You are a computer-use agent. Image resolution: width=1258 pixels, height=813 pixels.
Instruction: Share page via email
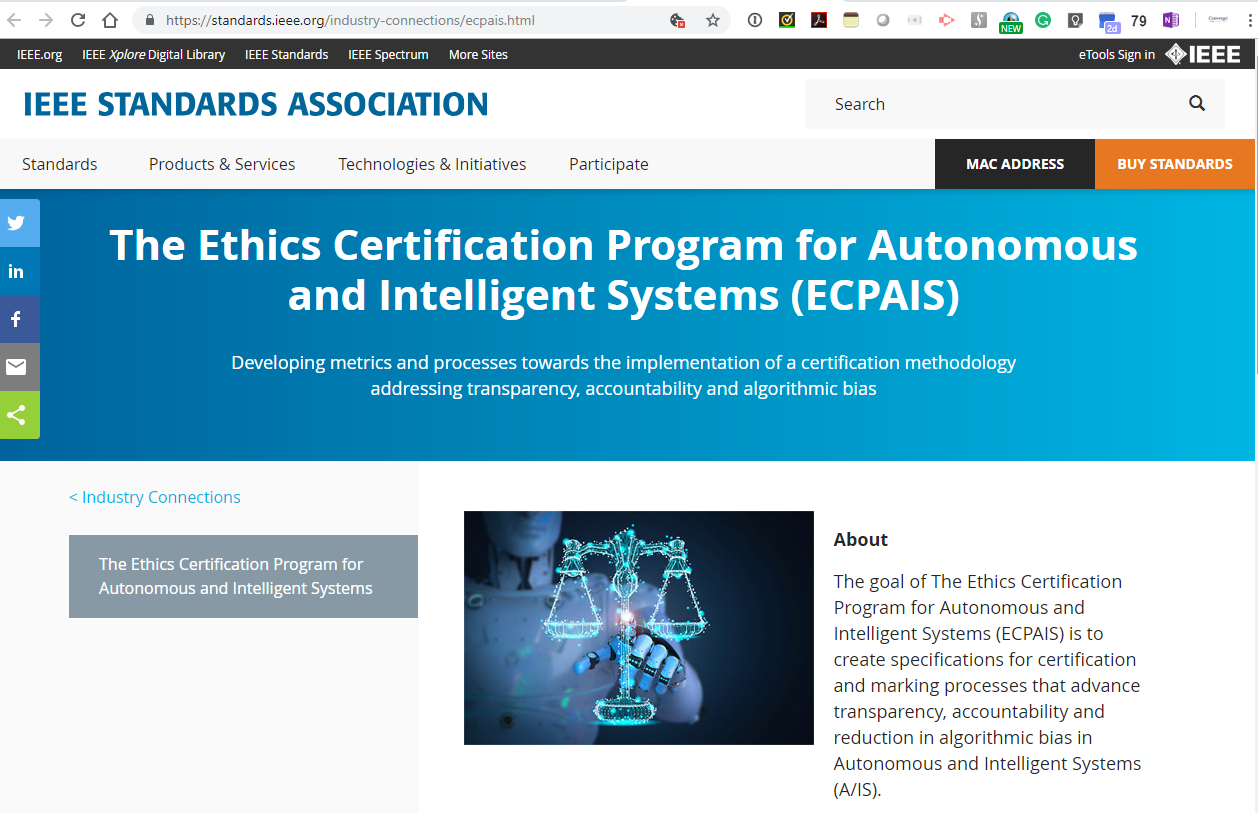point(19,367)
